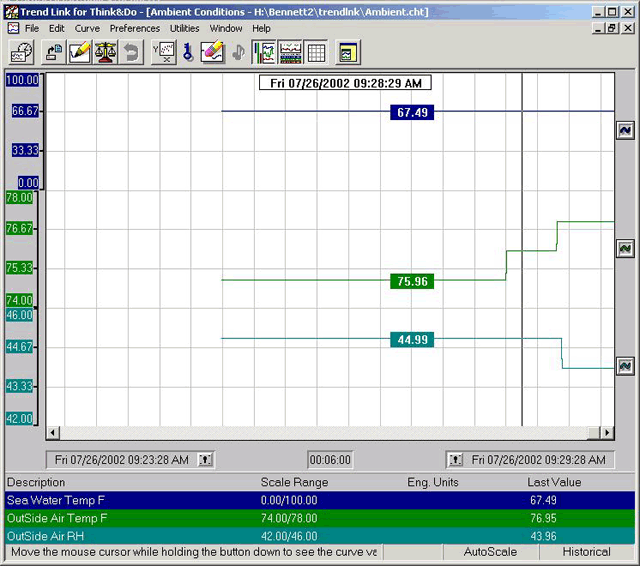Screen dimensions: 640x566
Task: Click the OutSide Air RH curve marker icon
Action: pyautogui.click(x=625, y=366)
